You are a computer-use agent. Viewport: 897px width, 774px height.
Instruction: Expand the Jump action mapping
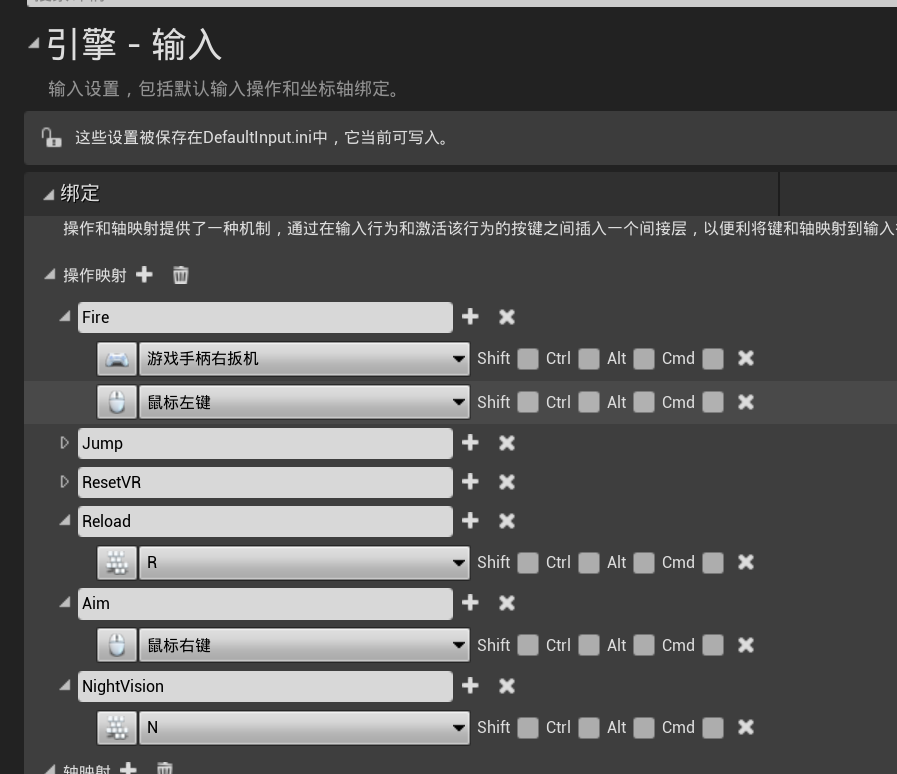pyautogui.click(x=65, y=443)
